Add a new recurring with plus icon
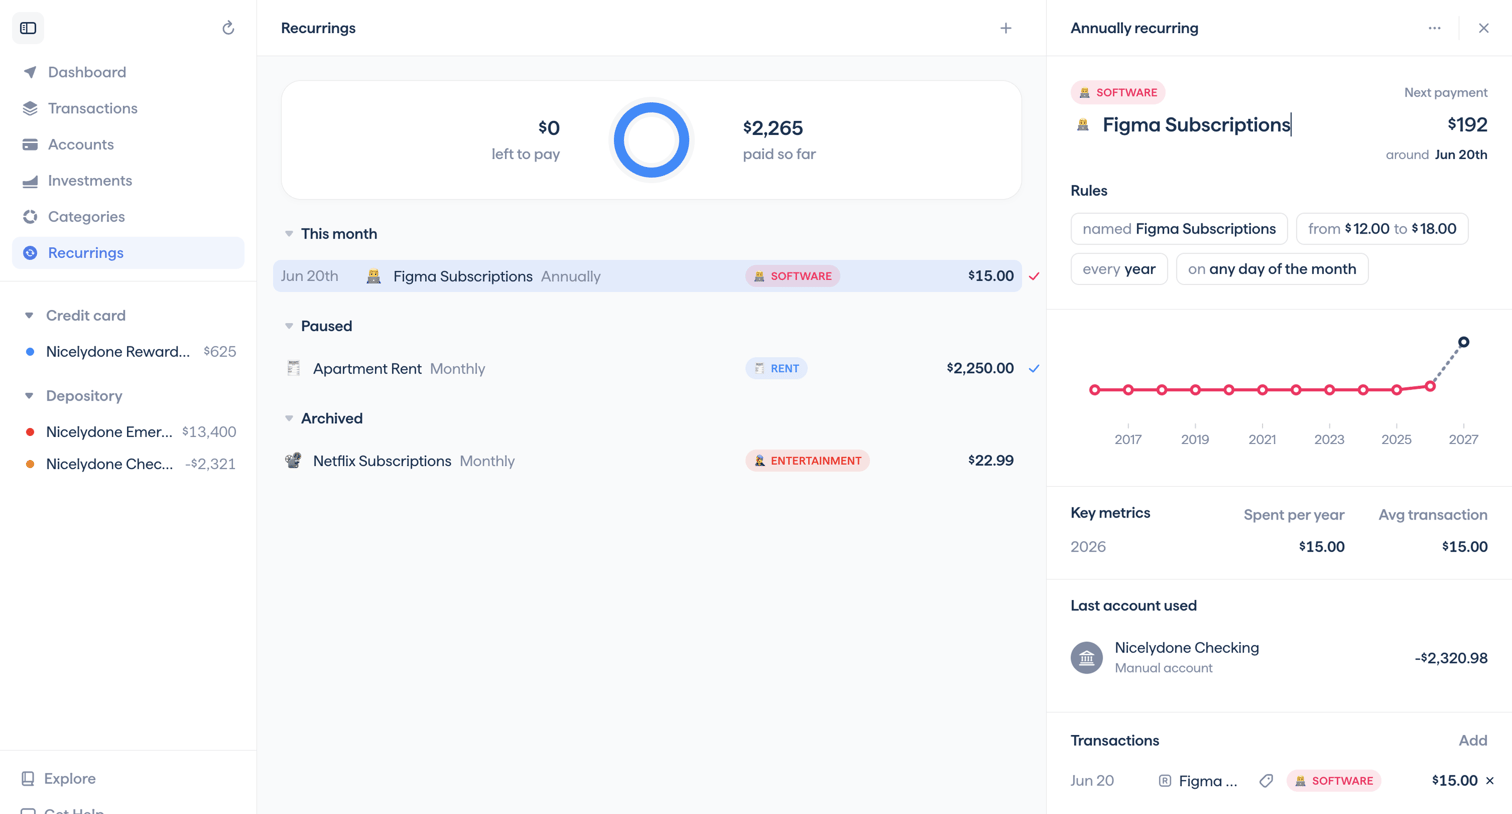Image resolution: width=1512 pixels, height=814 pixels. click(x=1006, y=28)
